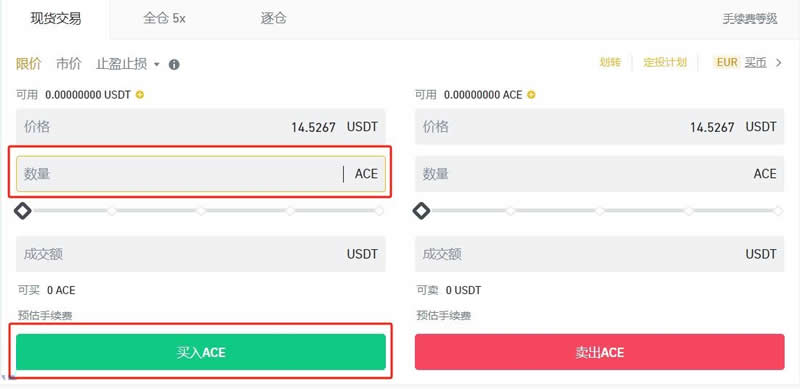Open the 定投计划 link
The width and height of the screenshot is (800, 389).
point(665,63)
